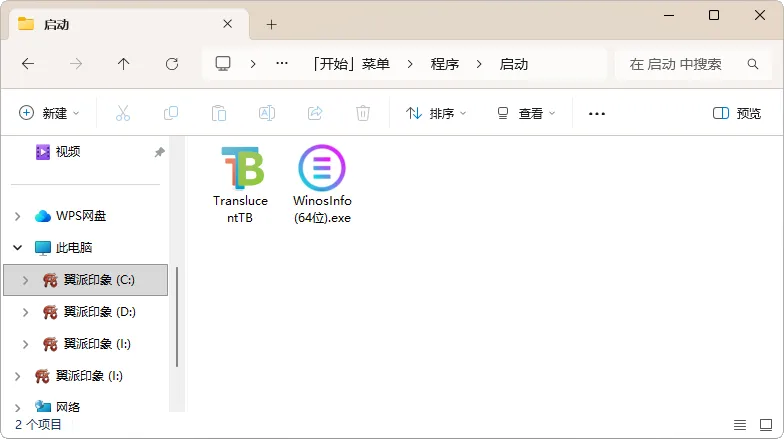Select the 启动 tab
784x439 pixels.
tap(129, 24)
